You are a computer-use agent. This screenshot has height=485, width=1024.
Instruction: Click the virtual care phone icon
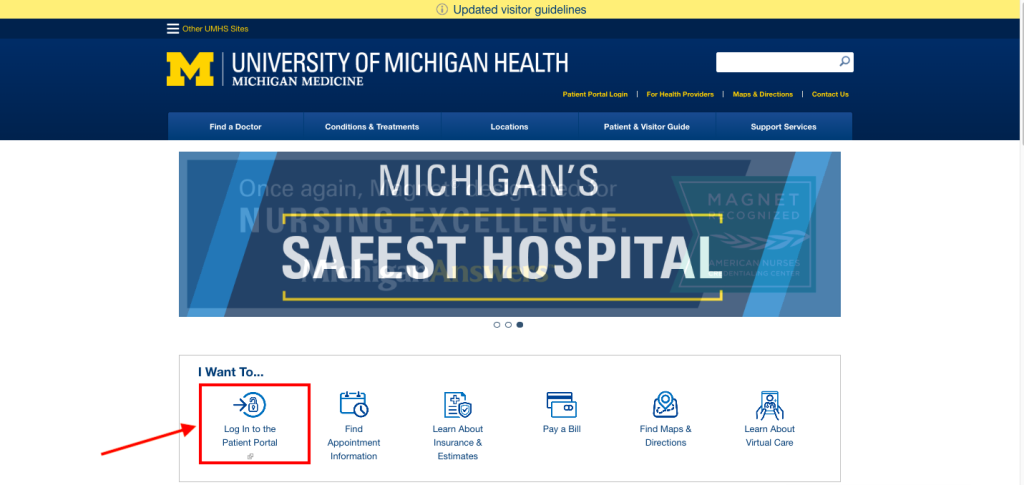[769, 405]
